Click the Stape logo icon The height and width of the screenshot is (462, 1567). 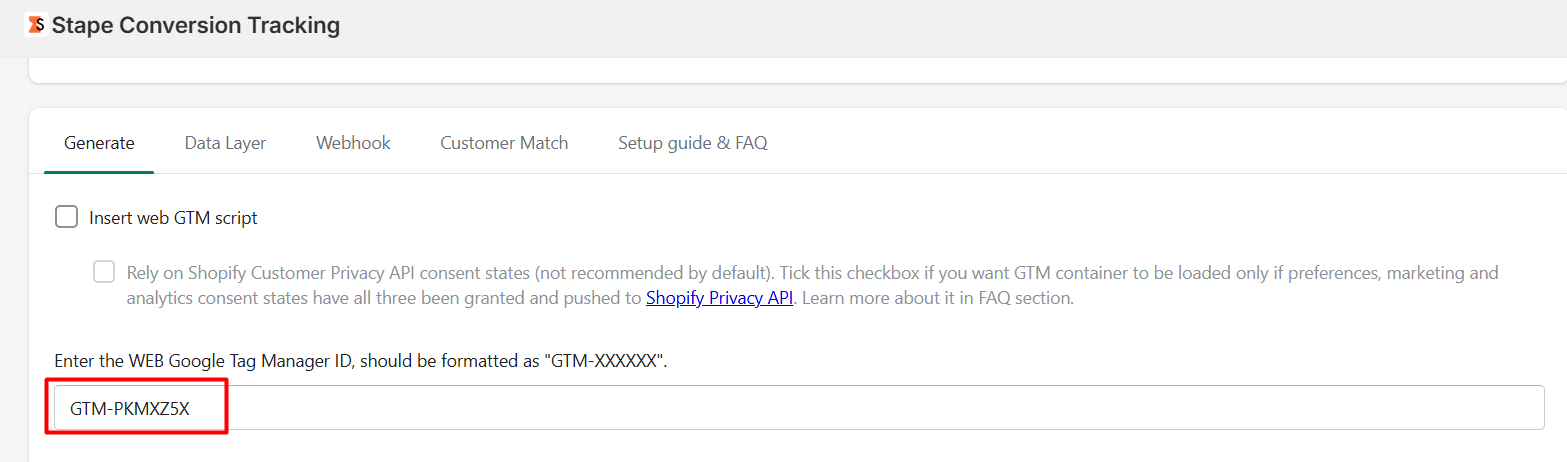(x=35, y=25)
